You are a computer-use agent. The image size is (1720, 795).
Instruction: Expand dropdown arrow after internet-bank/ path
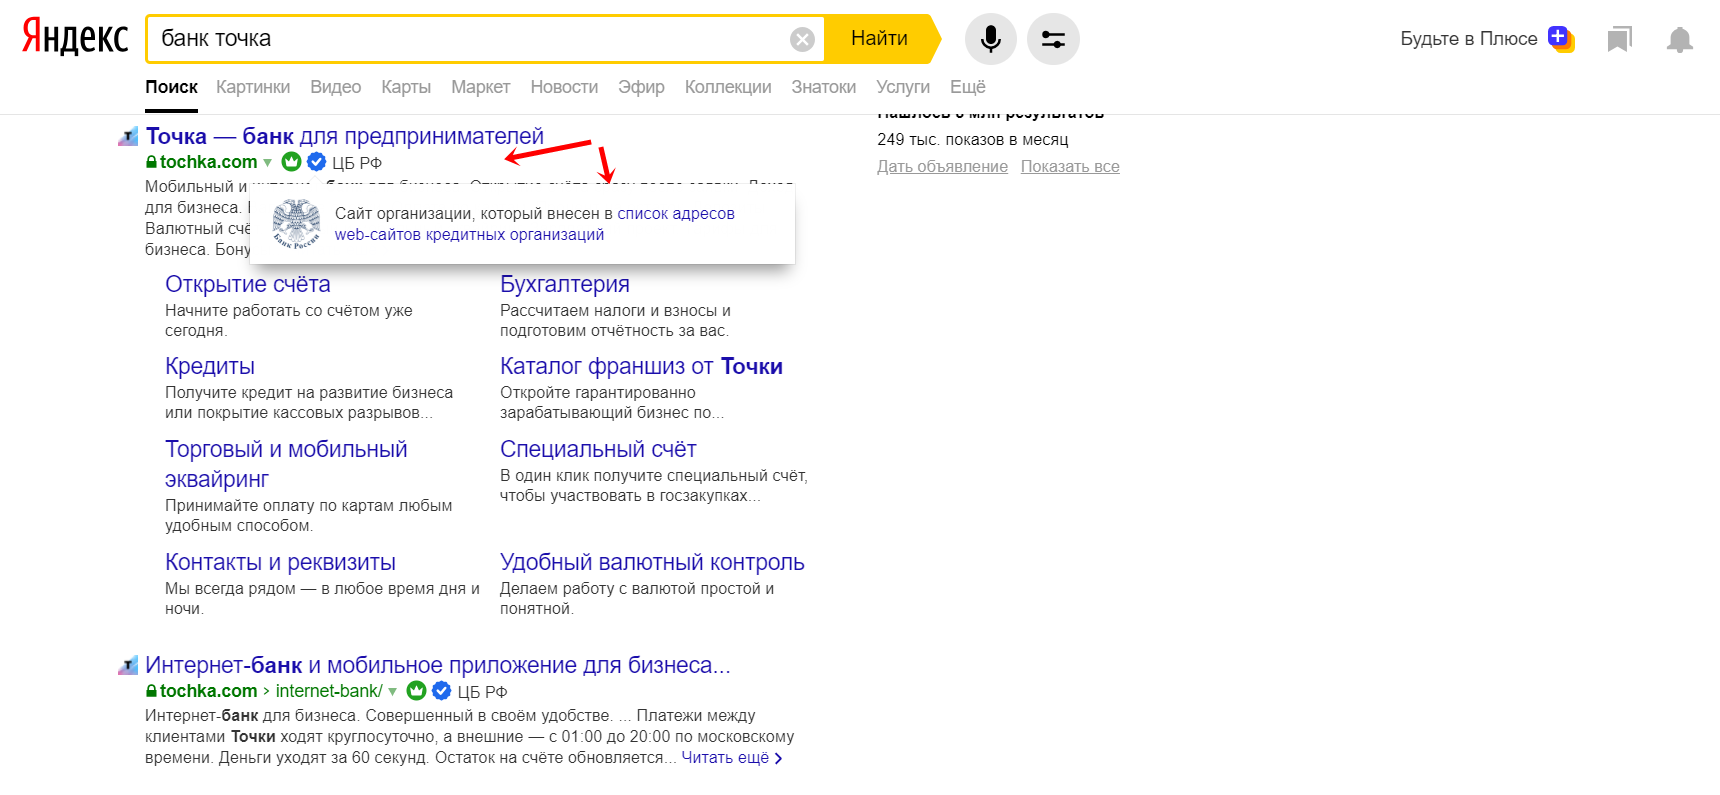tap(393, 692)
